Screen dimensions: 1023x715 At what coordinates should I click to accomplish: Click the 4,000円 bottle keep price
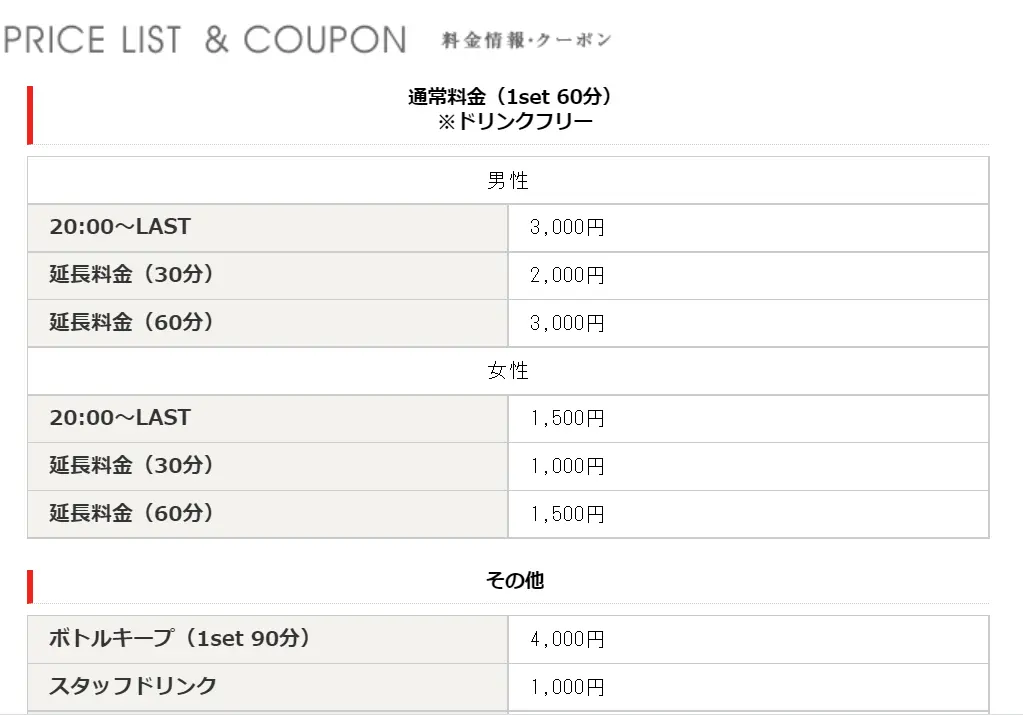567,639
